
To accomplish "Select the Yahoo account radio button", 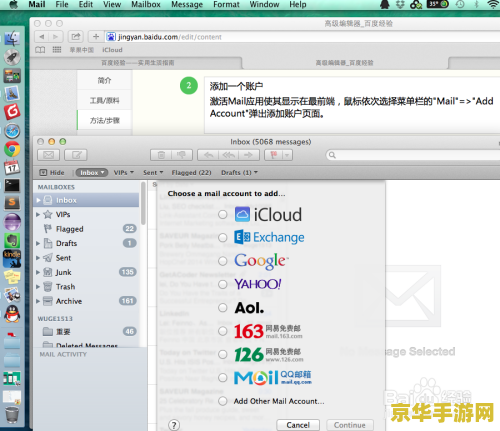I will (223, 284).
